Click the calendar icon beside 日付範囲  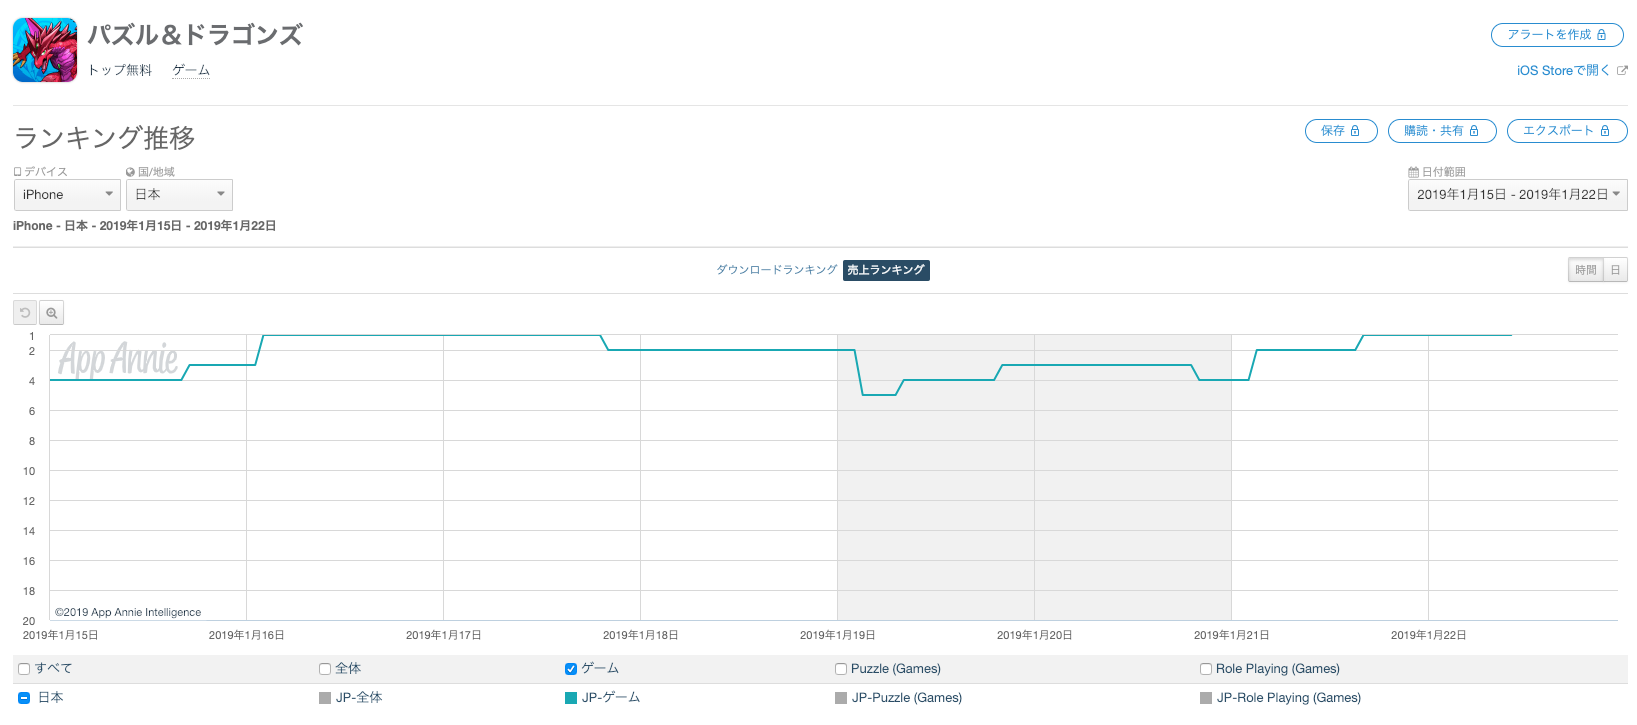coord(1413,172)
